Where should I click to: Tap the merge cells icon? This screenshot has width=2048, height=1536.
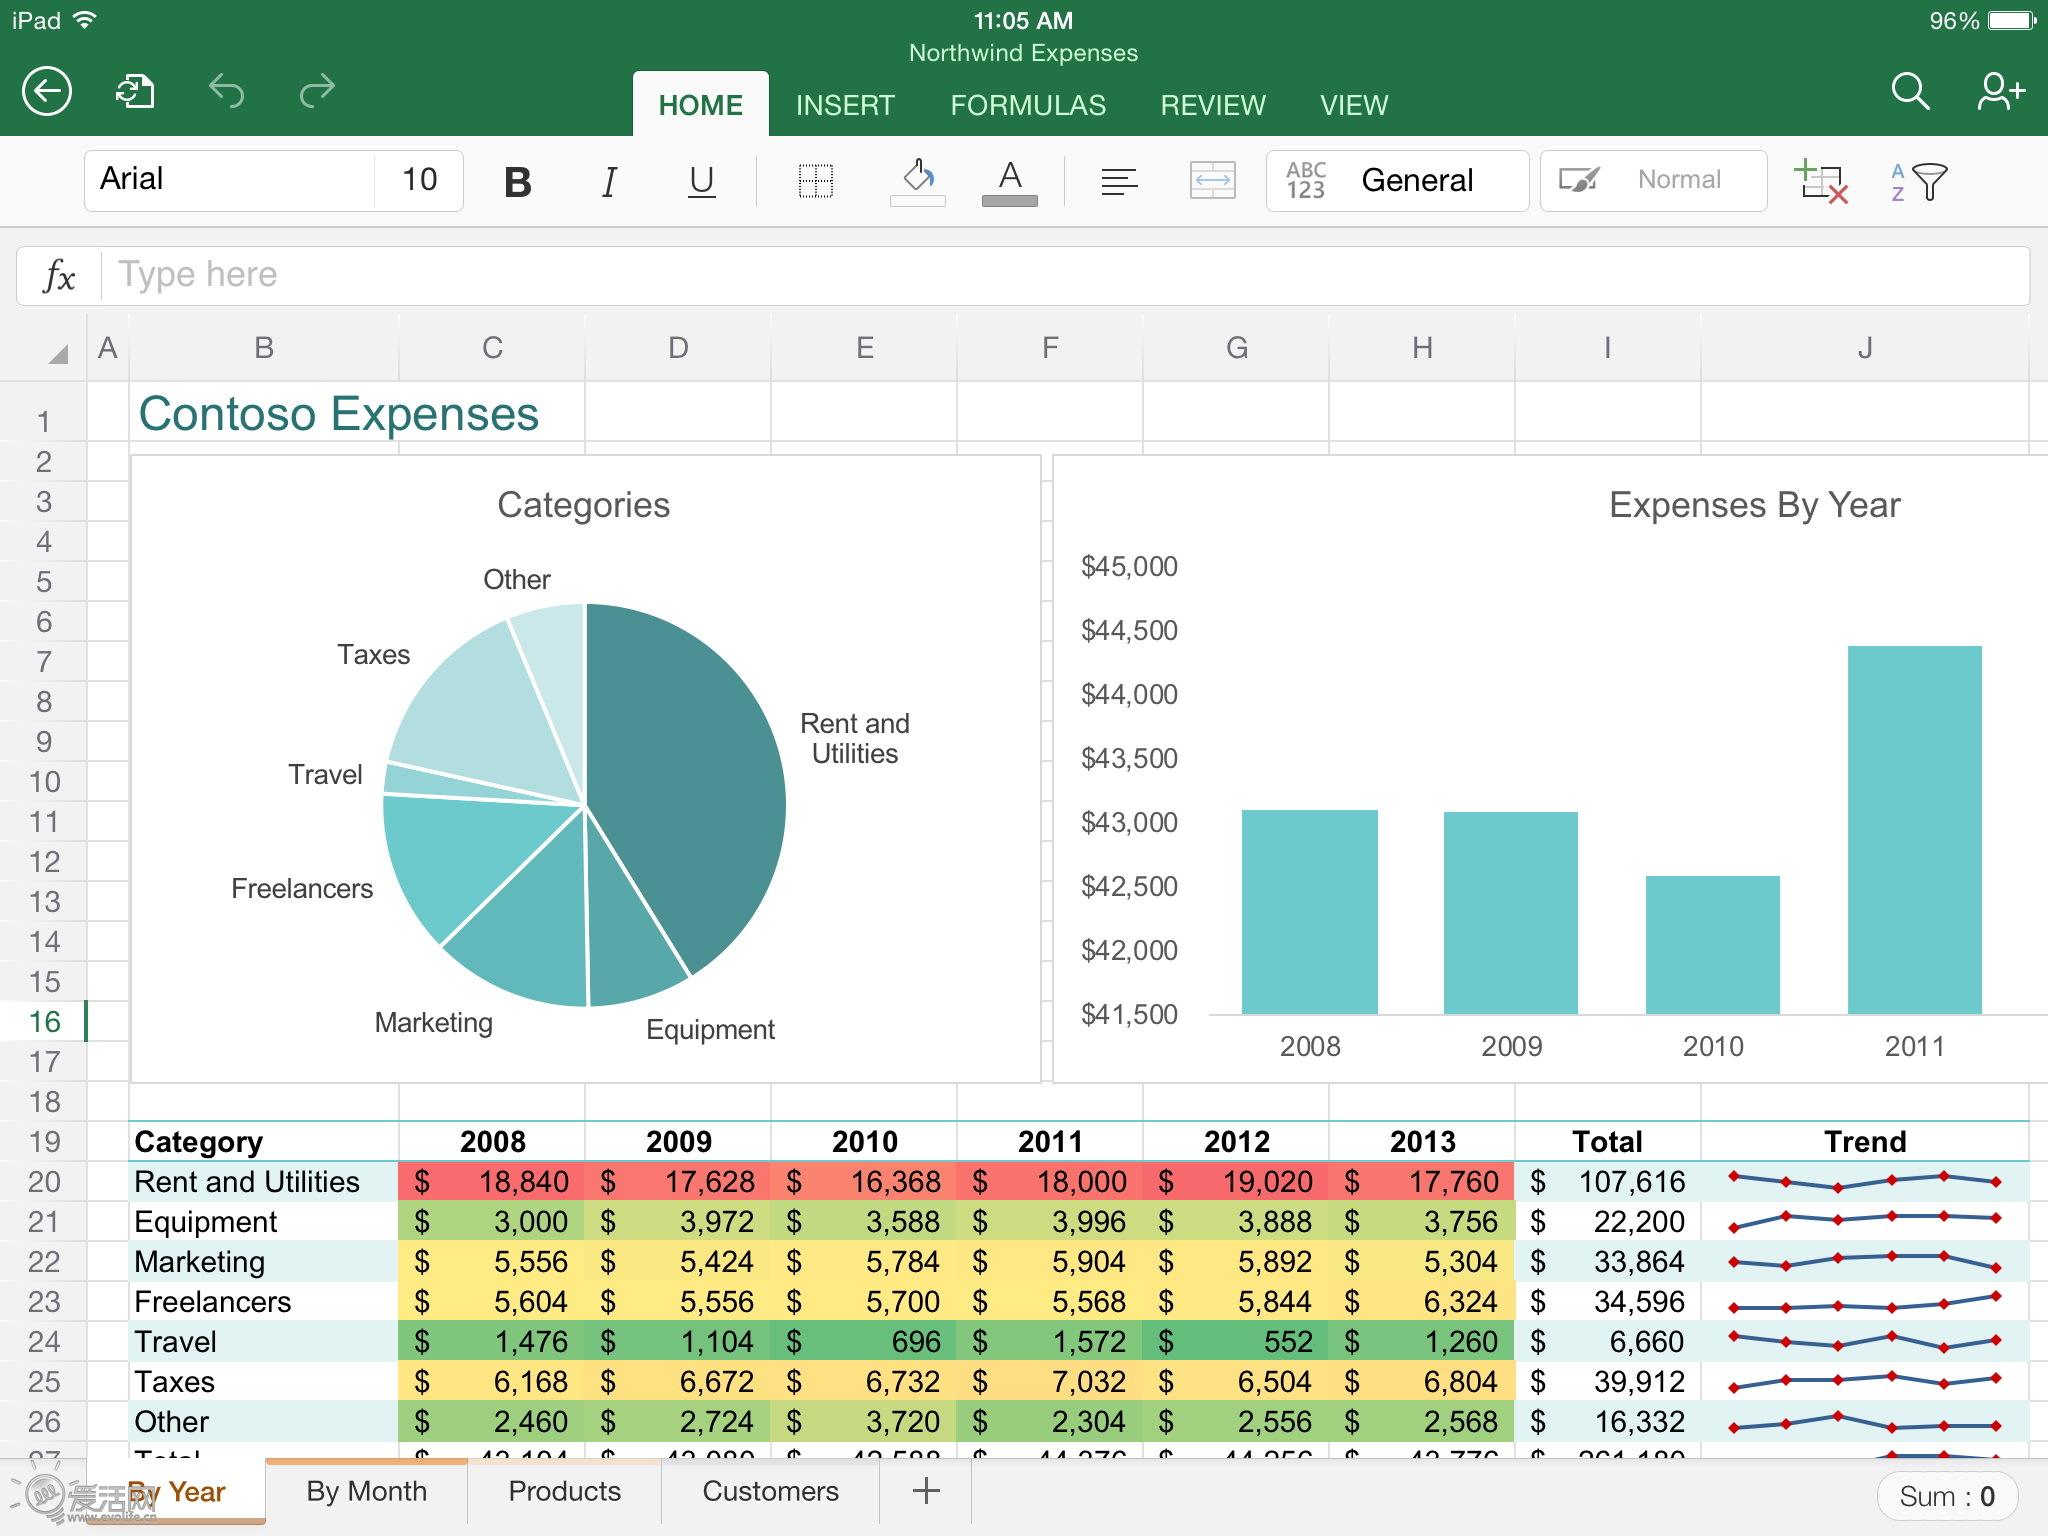point(1212,181)
